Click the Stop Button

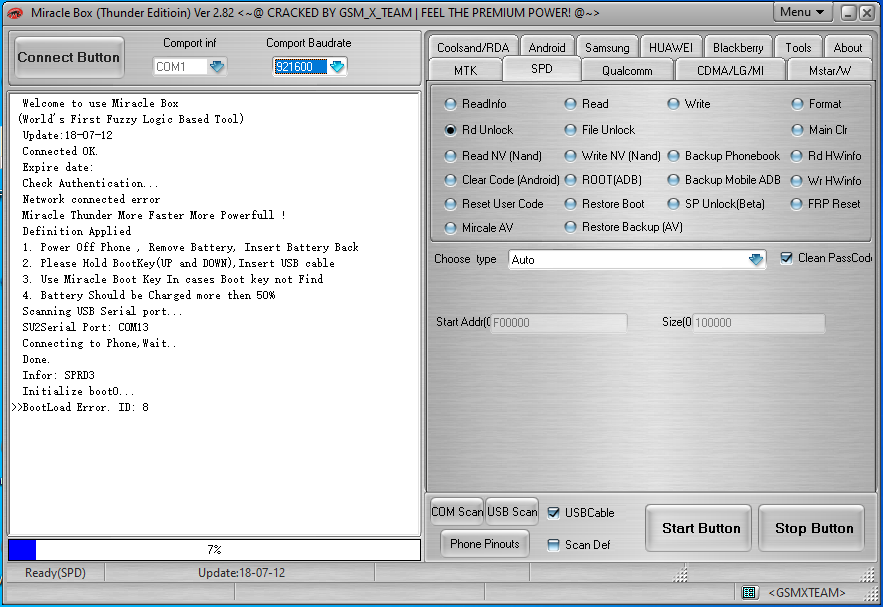point(813,528)
